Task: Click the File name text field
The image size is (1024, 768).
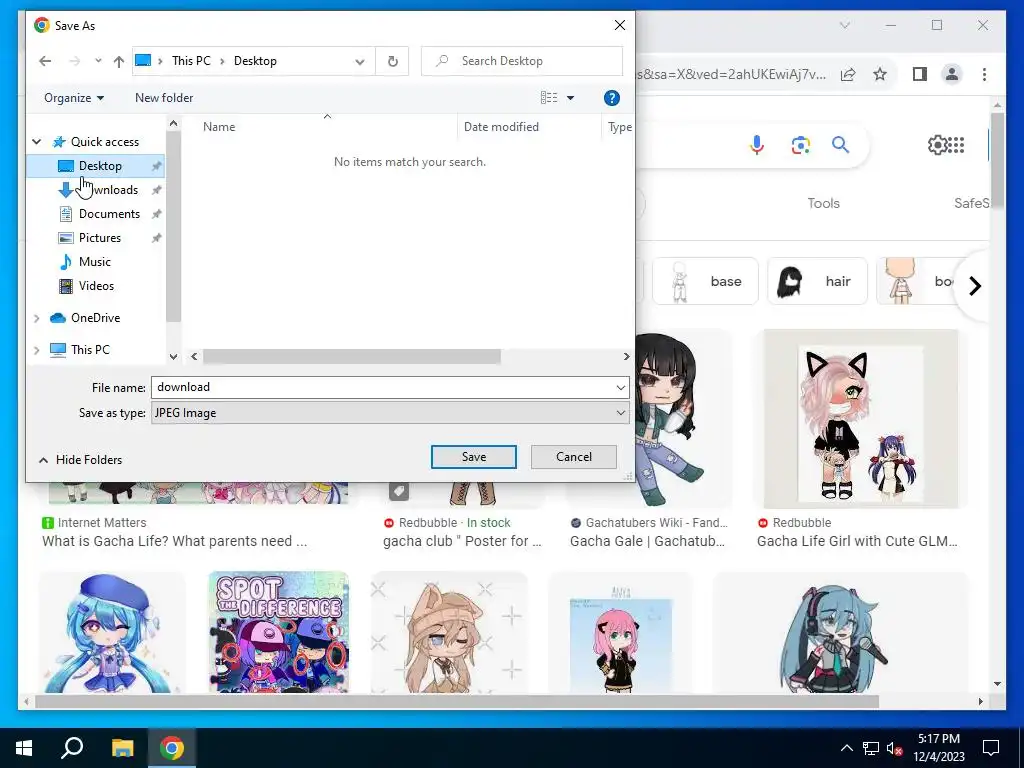Action: [382, 387]
